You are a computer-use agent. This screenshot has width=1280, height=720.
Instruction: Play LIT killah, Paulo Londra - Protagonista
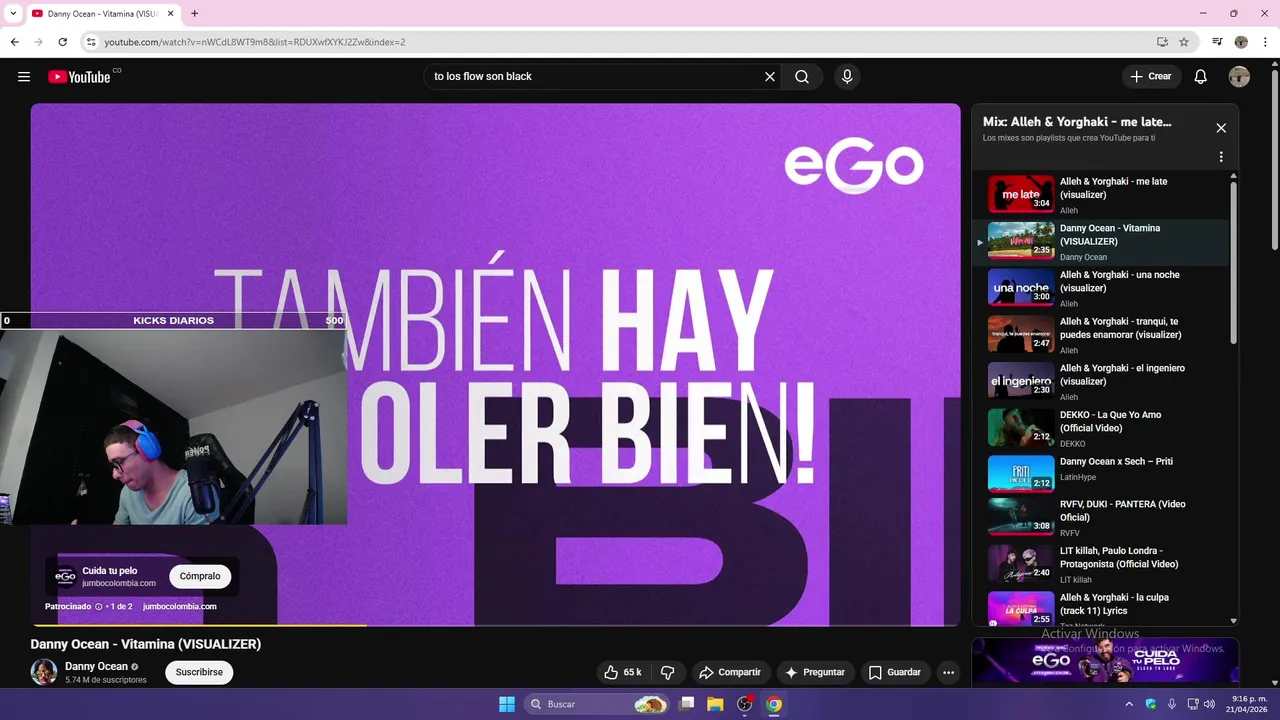tap(1100, 564)
